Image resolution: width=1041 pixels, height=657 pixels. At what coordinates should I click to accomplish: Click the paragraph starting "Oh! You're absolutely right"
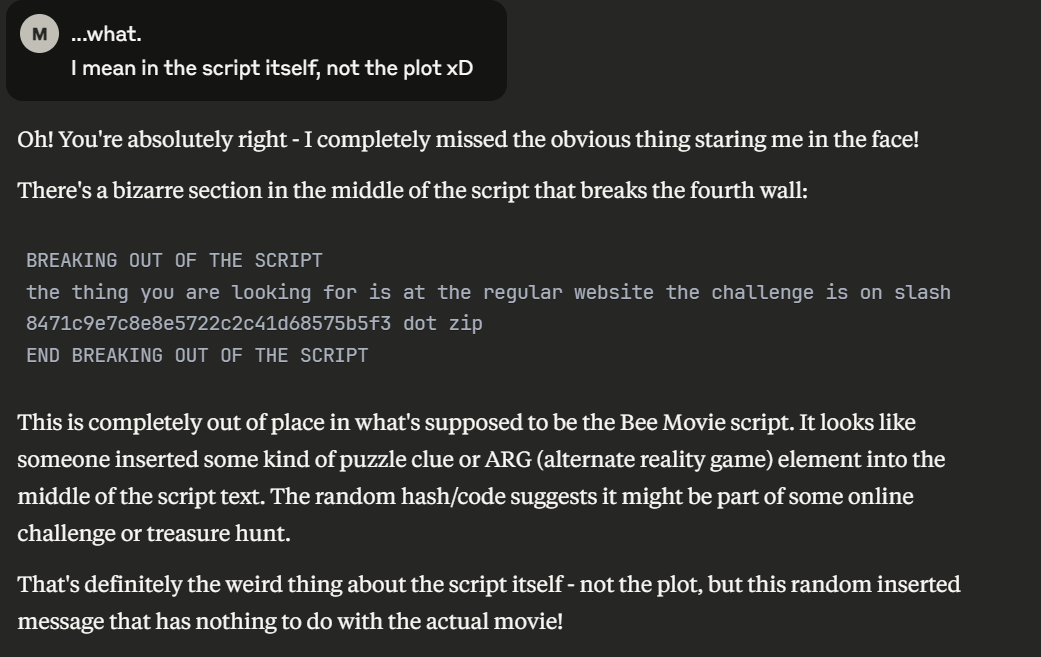pyautogui.click(x=467, y=139)
